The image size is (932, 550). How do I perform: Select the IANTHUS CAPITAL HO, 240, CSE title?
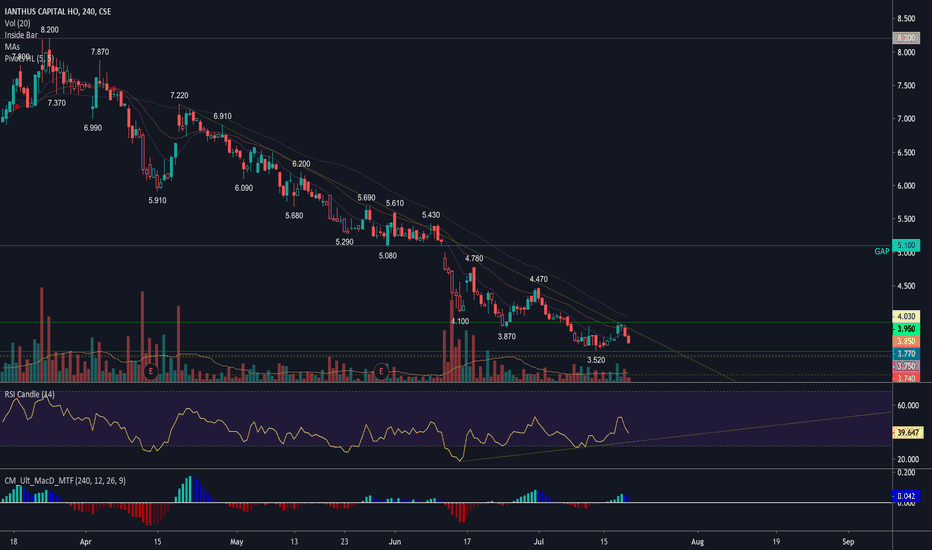(58, 11)
